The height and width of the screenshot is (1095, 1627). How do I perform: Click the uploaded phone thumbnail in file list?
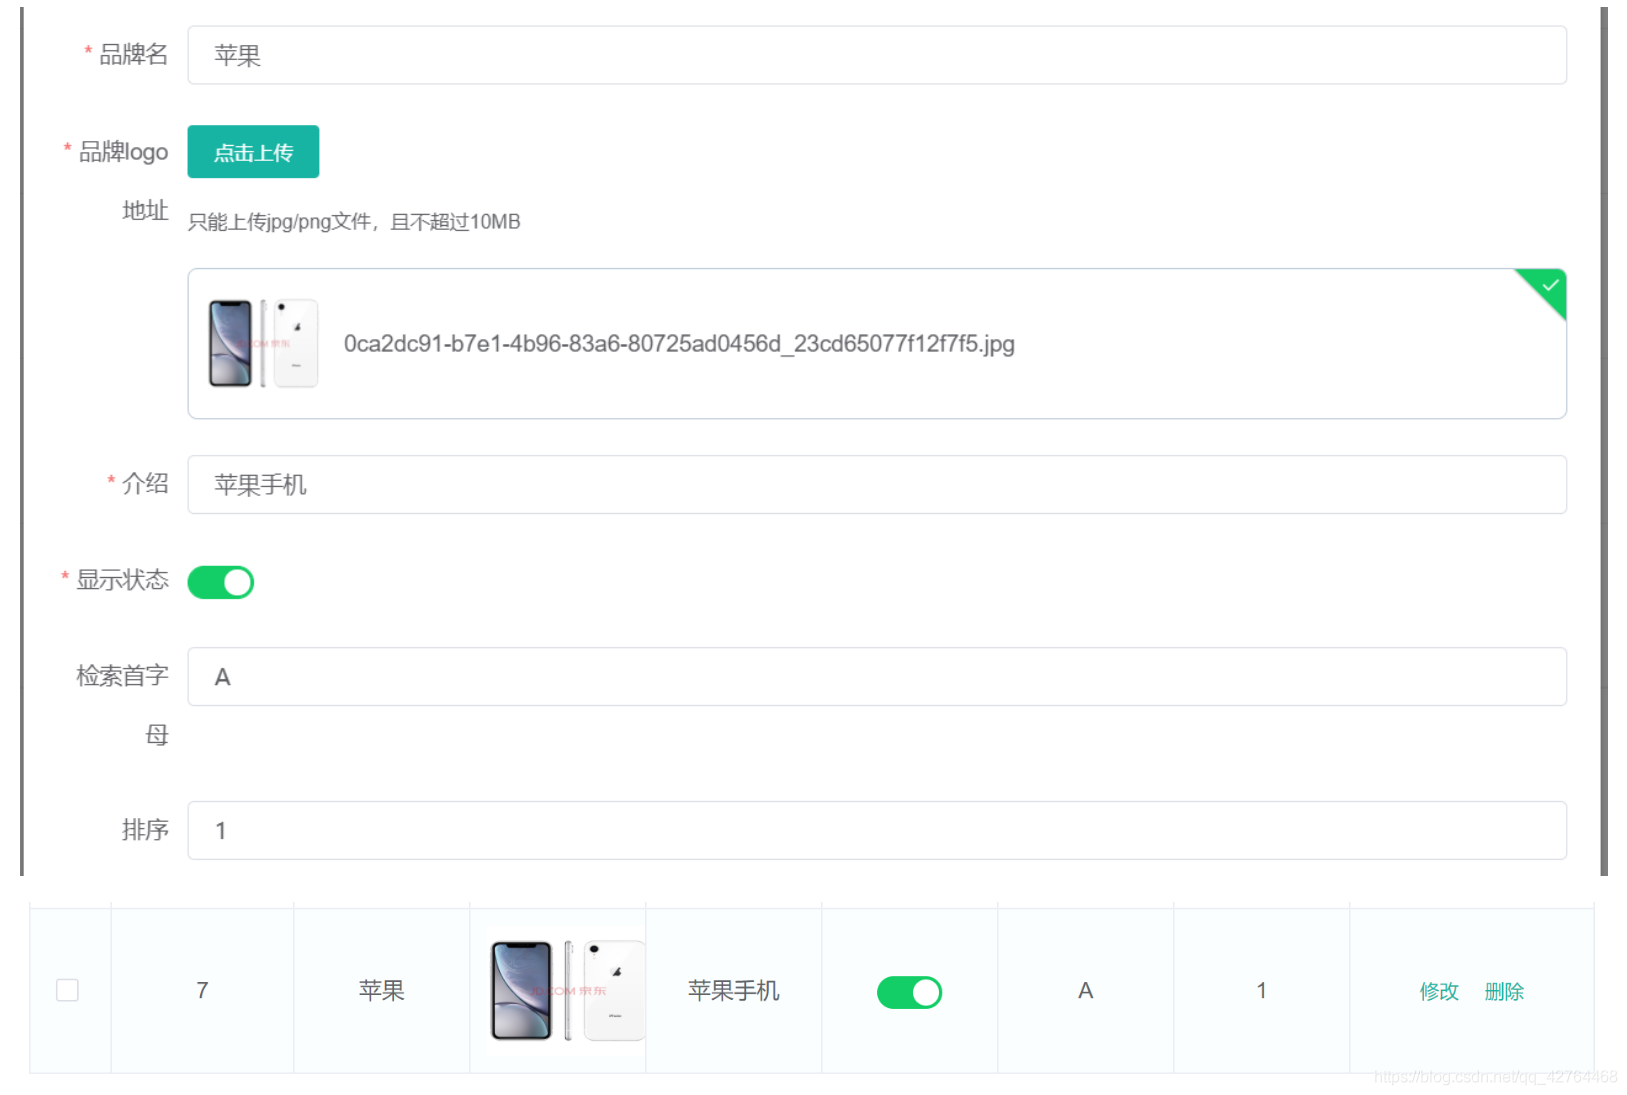click(x=263, y=343)
